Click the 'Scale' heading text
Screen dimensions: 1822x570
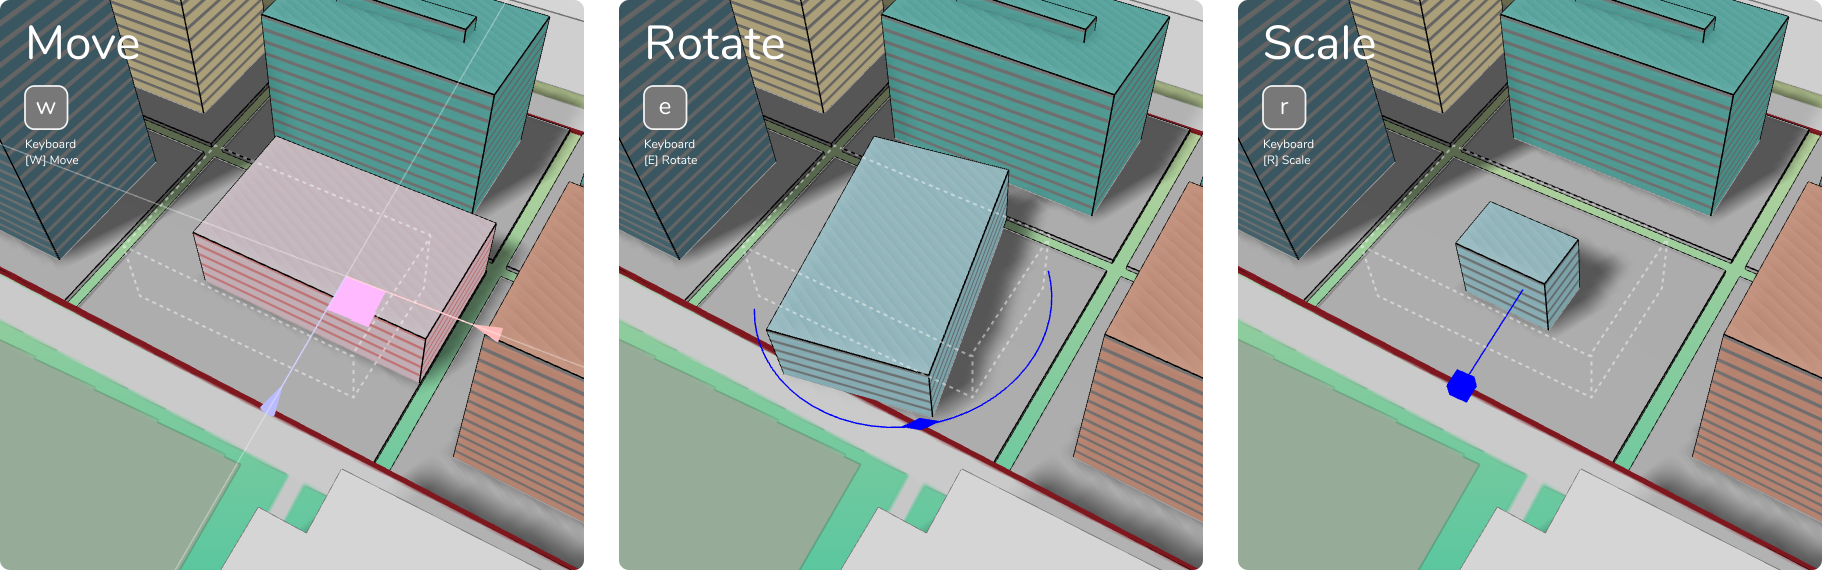[1319, 43]
